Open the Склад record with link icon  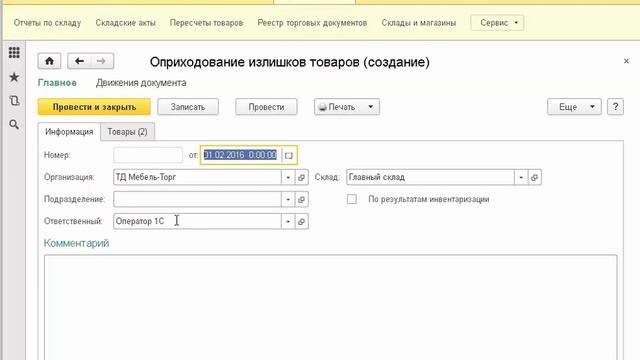pyautogui.click(x=535, y=177)
